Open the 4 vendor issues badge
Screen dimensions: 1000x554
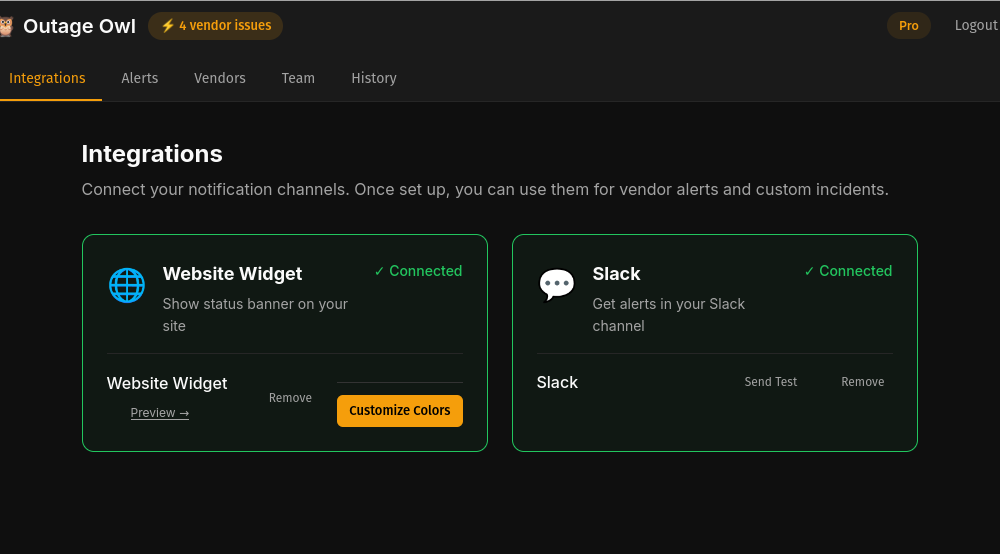(x=215, y=26)
